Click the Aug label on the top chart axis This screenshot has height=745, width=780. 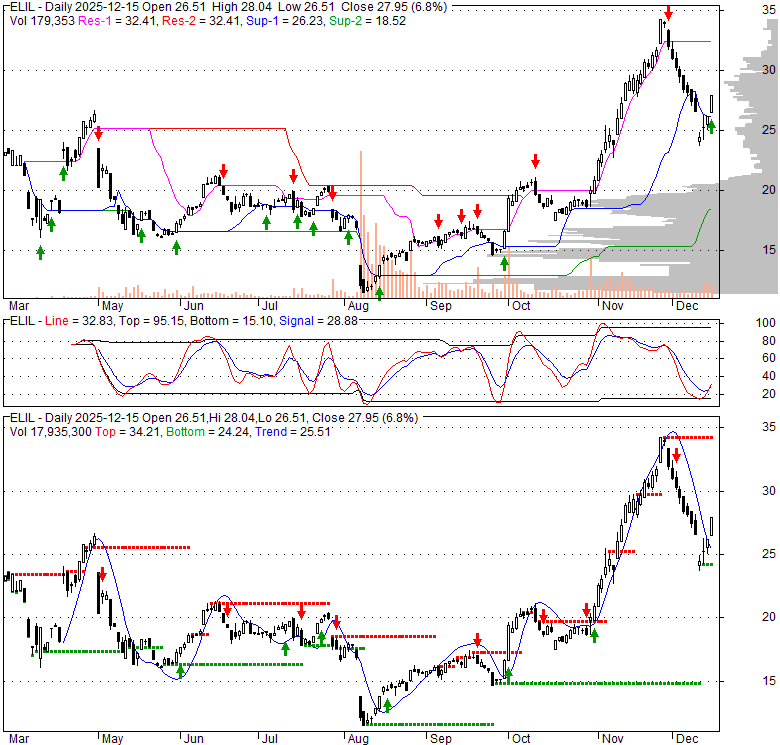point(358,305)
